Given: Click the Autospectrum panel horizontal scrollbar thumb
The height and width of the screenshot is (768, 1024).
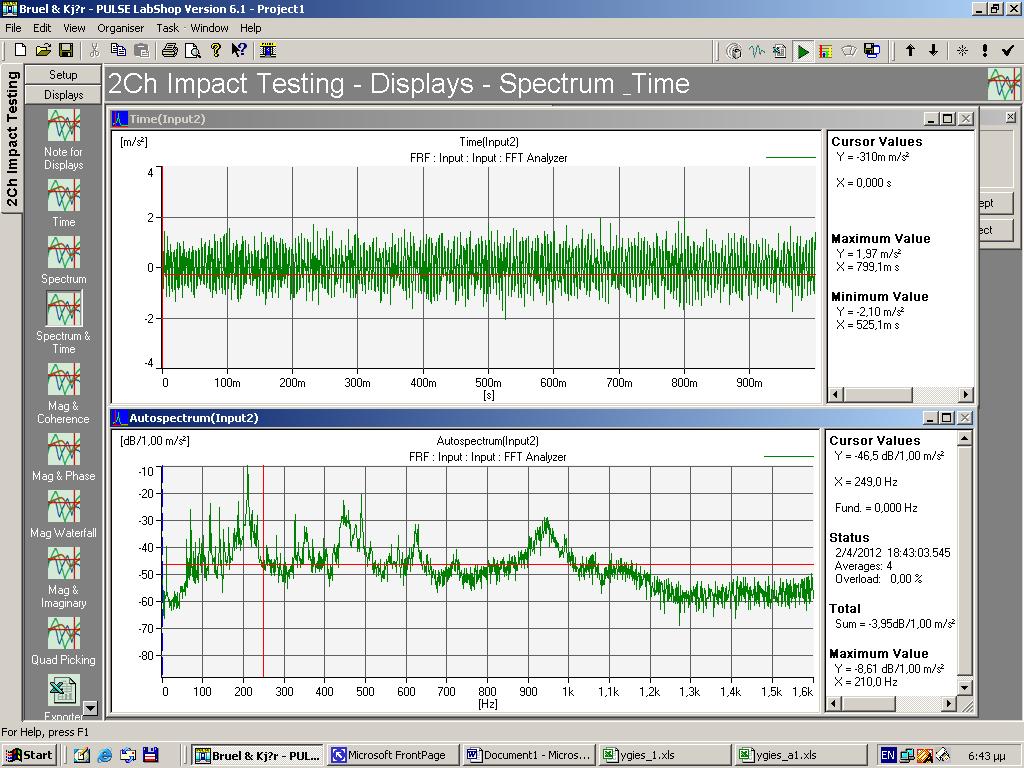Looking at the screenshot, I should click(868, 704).
